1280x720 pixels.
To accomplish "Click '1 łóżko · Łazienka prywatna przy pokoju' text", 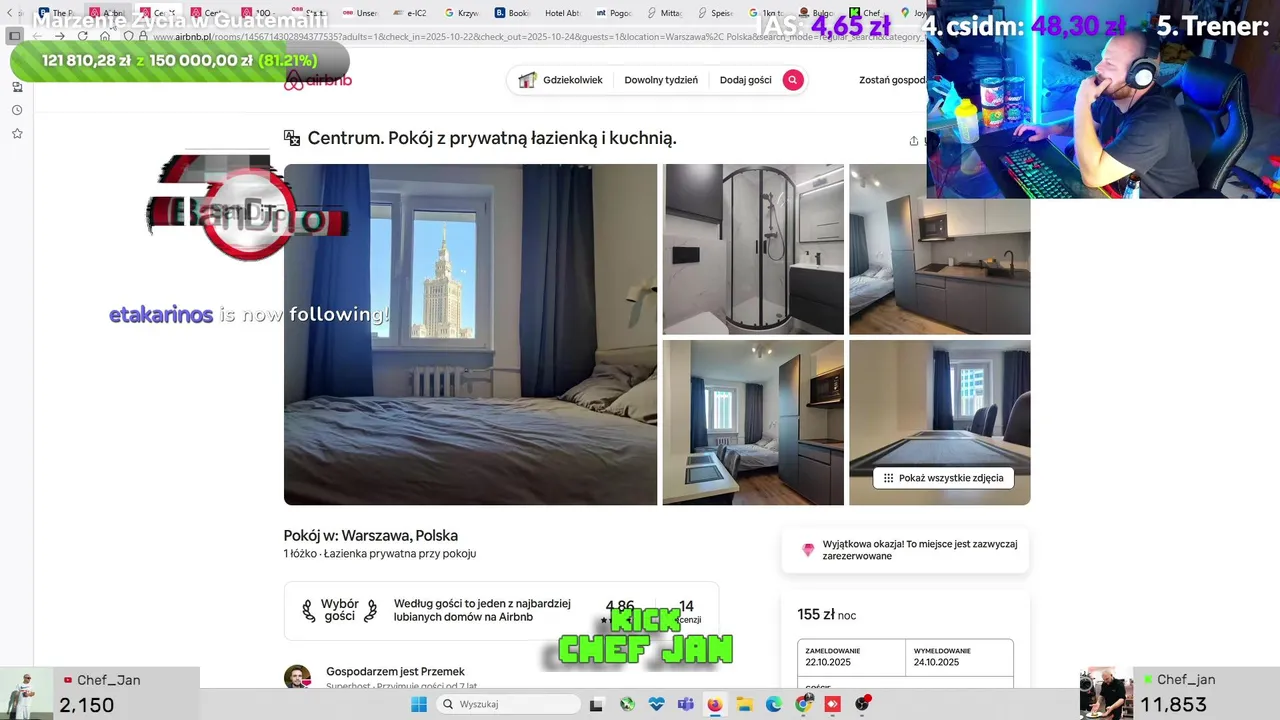I will tap(380, 553).
